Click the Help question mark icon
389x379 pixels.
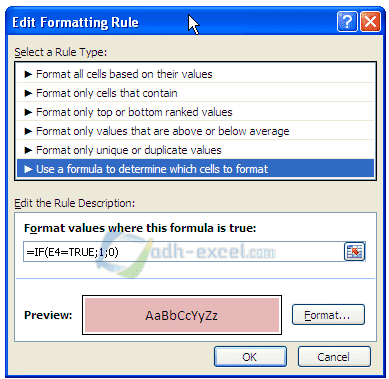click(x=347, y=22)
